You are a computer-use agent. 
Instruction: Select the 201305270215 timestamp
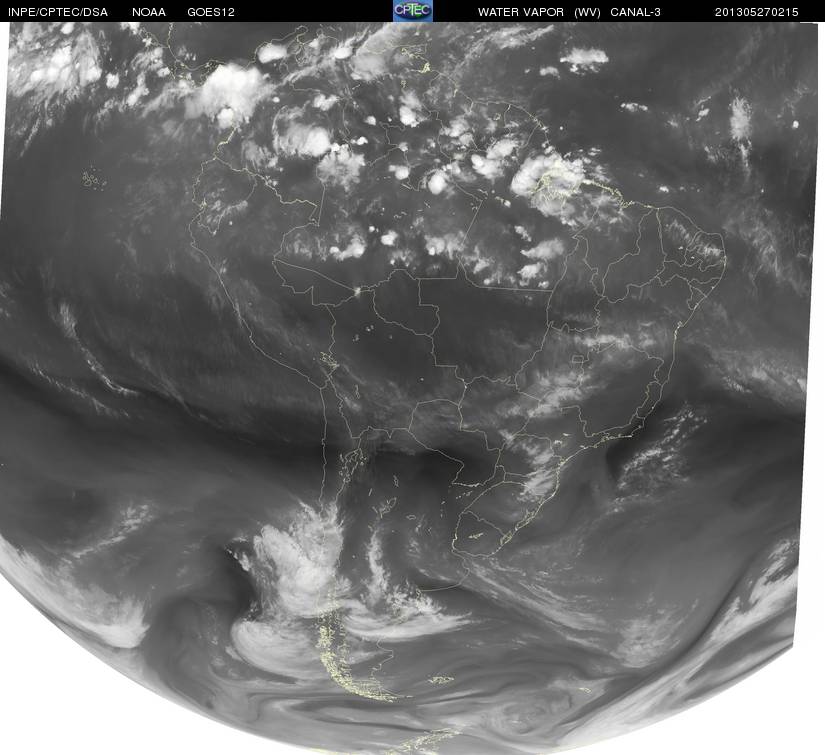[756, 12]
